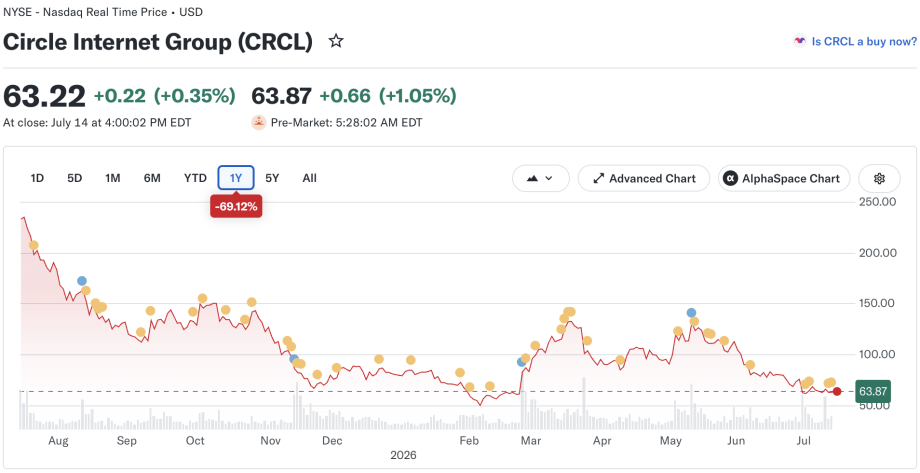Viewport: 920px width, 473px height.
Task: Open "Is CRCL a buy now?" link
Action: pyautogui.click(x=864, y=41)
